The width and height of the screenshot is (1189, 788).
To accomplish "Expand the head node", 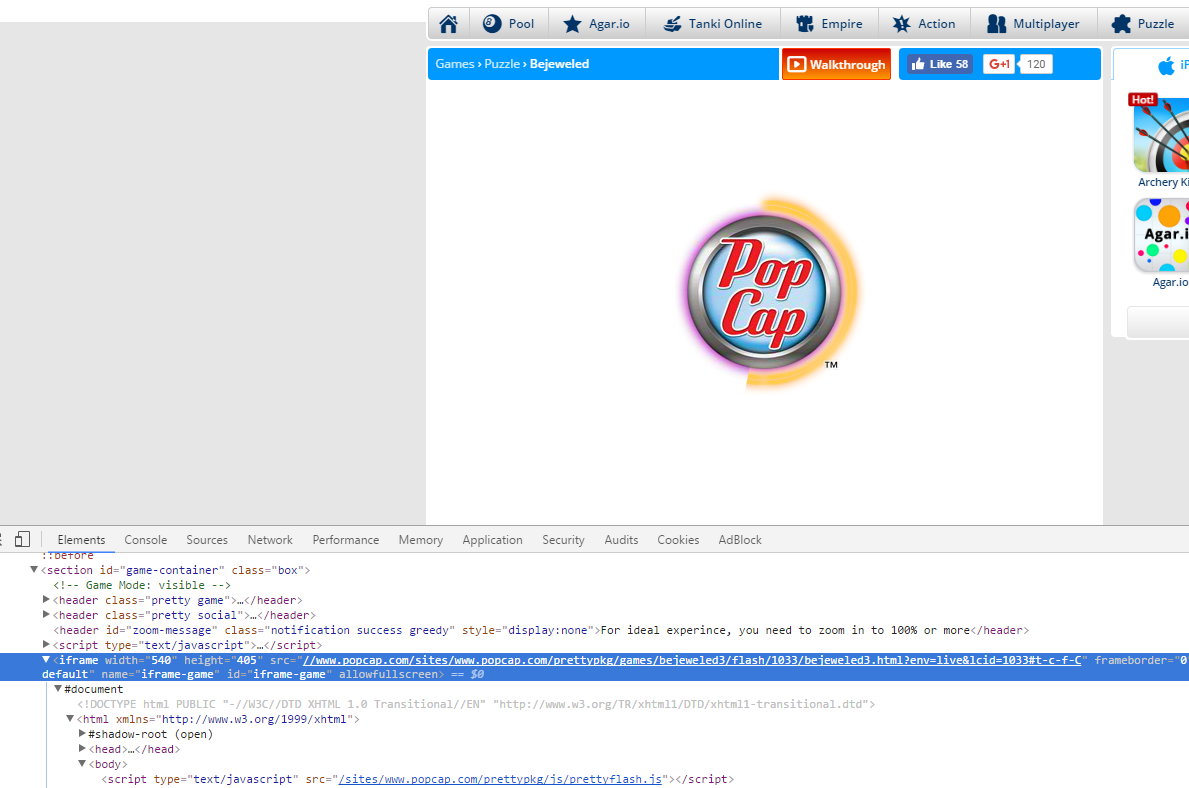I will pyautogui.click(x=82, y=749).
